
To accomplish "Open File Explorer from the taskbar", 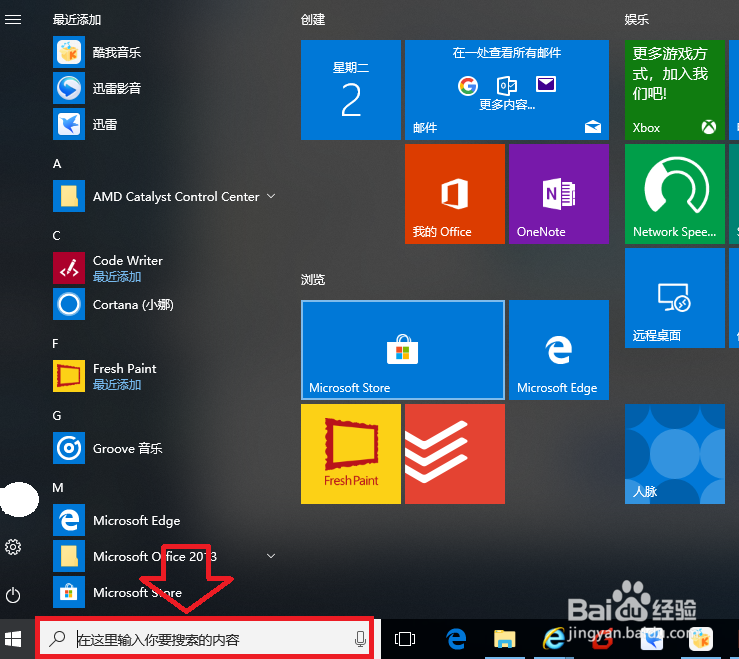I will tap(504, 639).
